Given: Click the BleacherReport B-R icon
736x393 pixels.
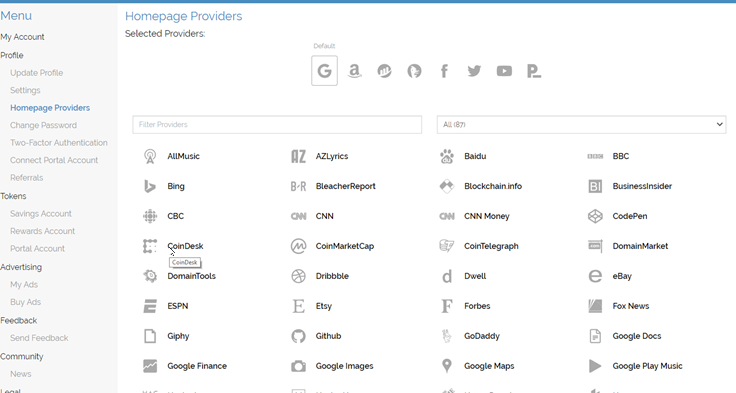Looking at the screenshot, I should click(x=298, y=186).
